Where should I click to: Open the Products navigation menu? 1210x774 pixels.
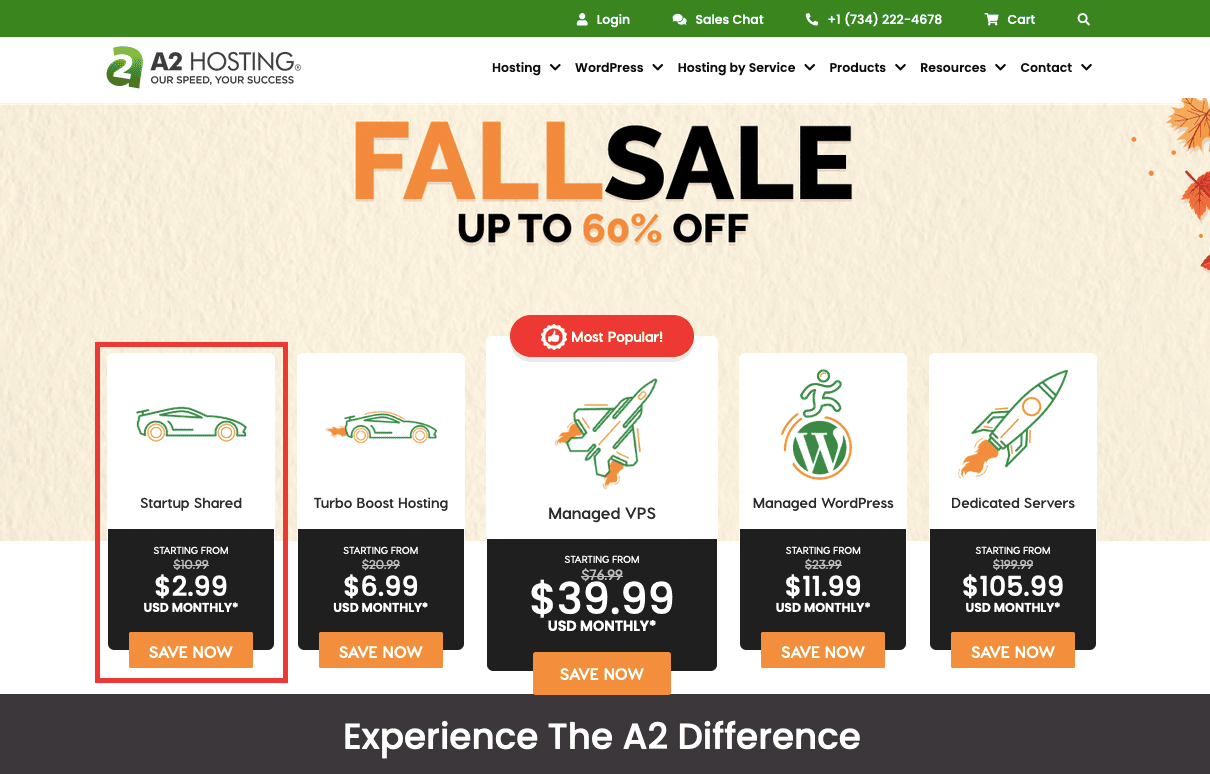click(x=867, y=67)
